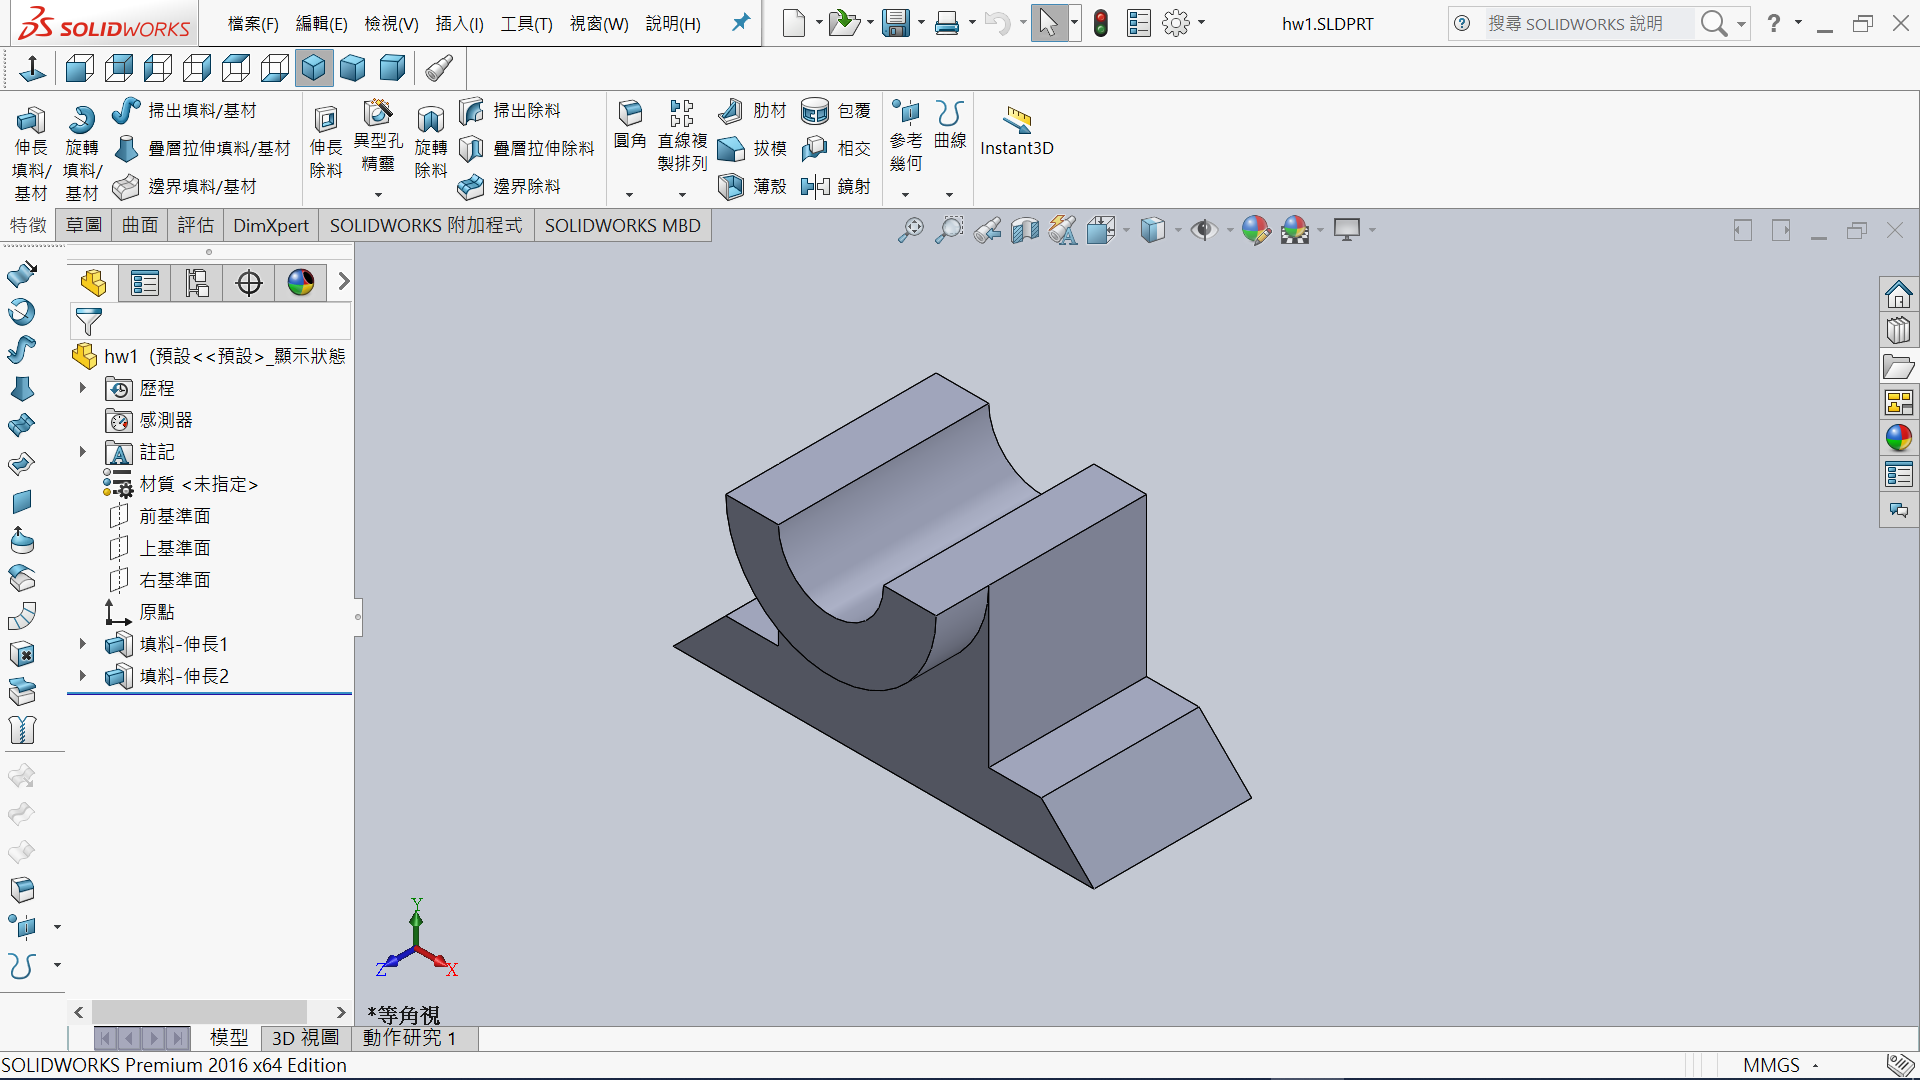Open the 異型孔精靈 Hole Wizard tool
The image size is (1920, 1080).
click(x=378, y=114)
